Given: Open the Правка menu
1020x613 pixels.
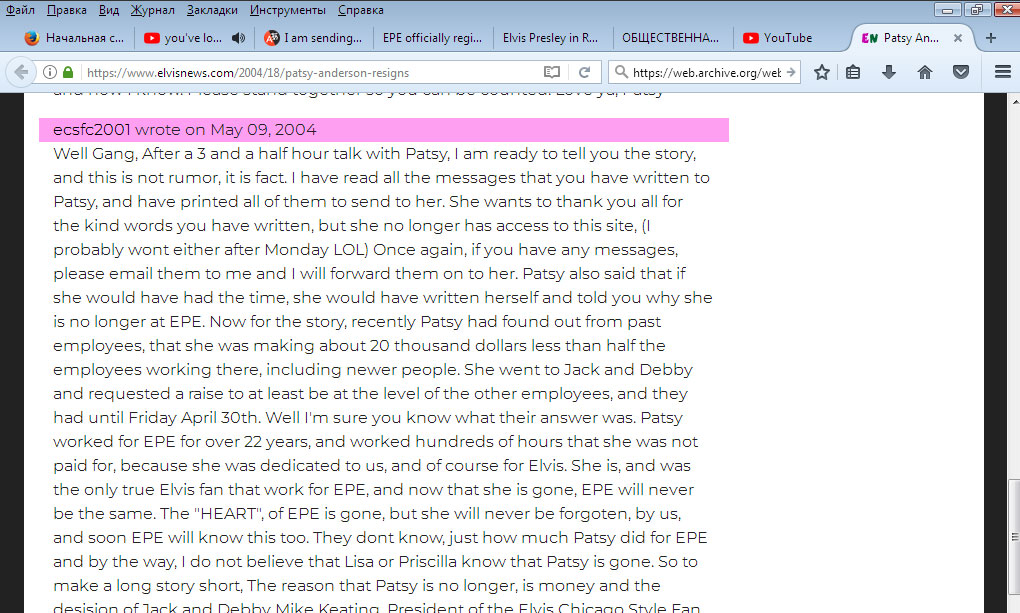Looking at the screenshot, I should [x=66, y=10].
